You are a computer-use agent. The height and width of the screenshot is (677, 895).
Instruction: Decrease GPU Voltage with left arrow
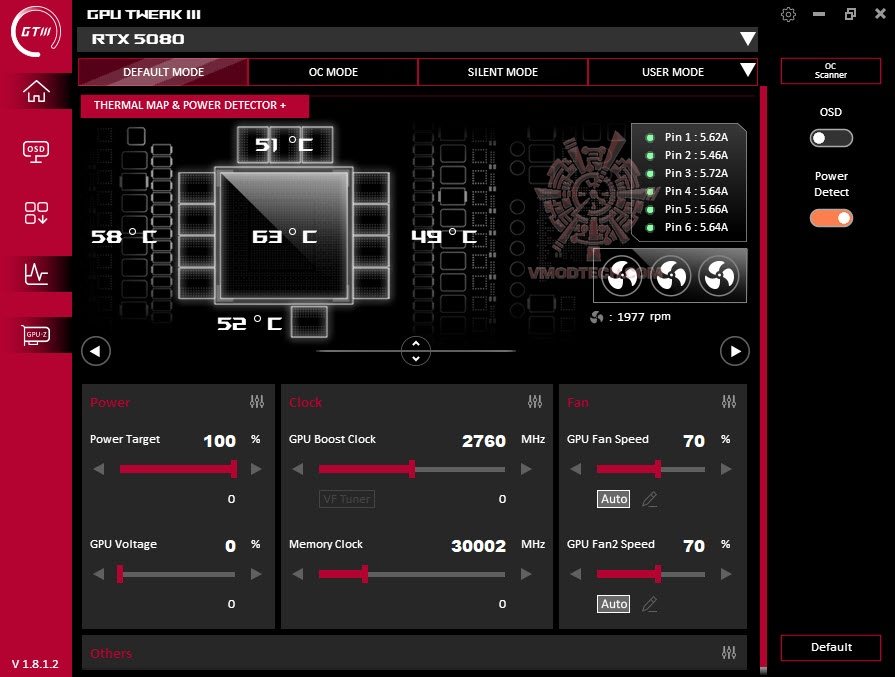coord(99,574)
